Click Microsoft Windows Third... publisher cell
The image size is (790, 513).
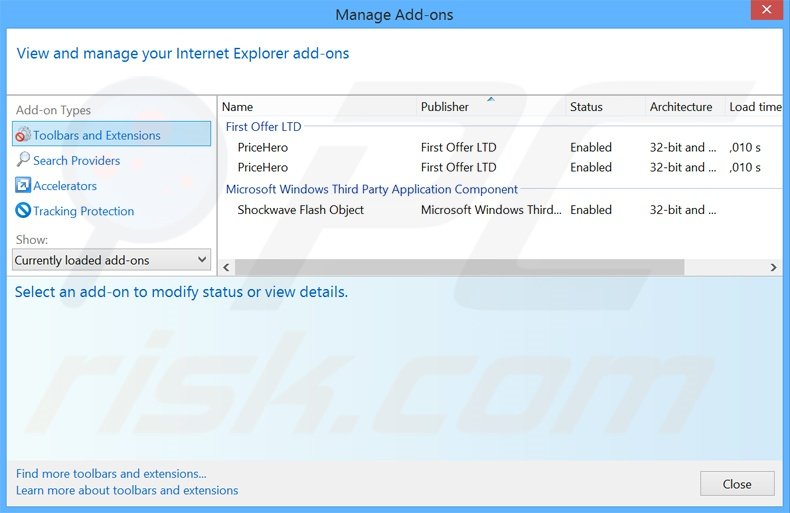tap(491, 210)
